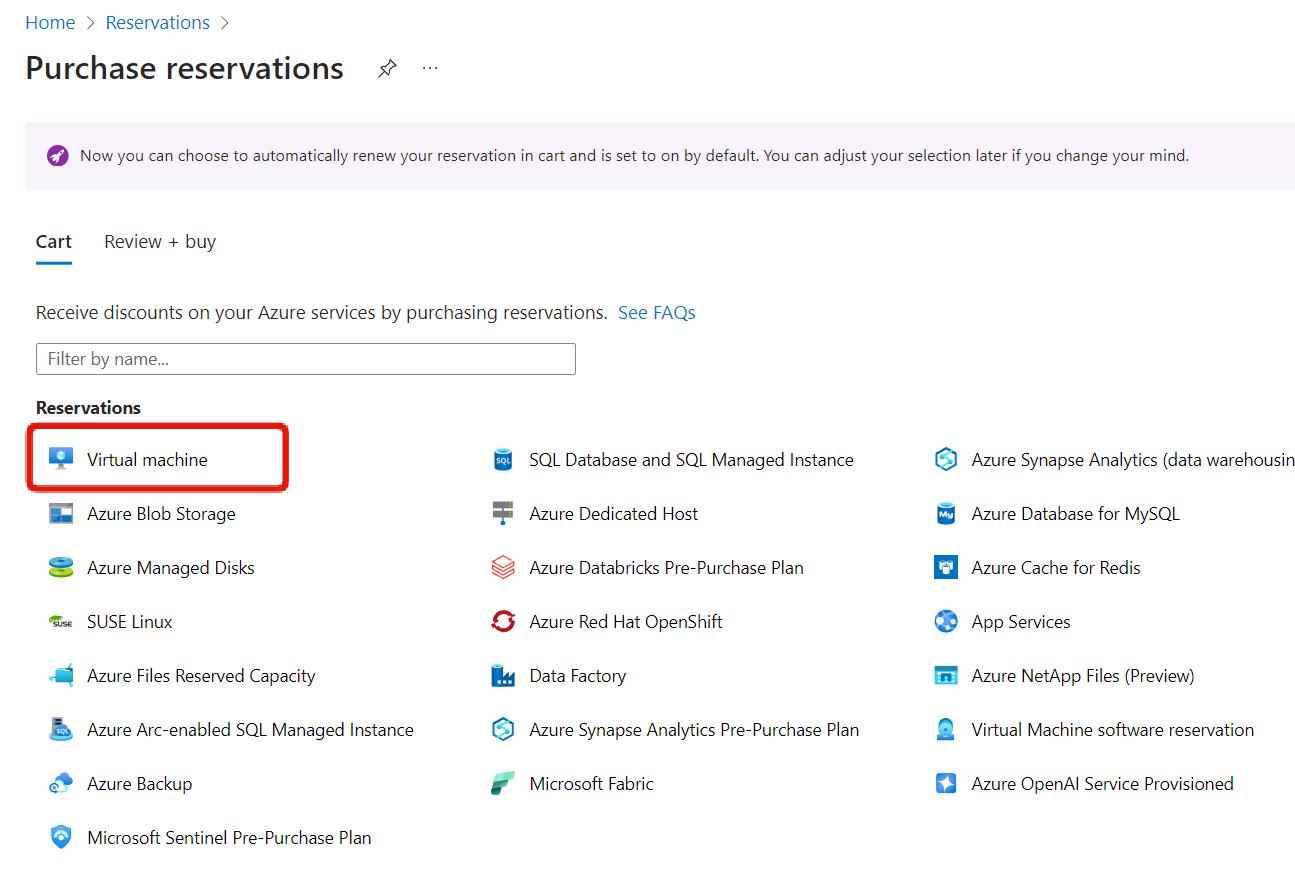The height and width of the screenshot is (870, 1295).
Task: Select the Azure Files Reserved Capacity label
Action: pos(201,675)
